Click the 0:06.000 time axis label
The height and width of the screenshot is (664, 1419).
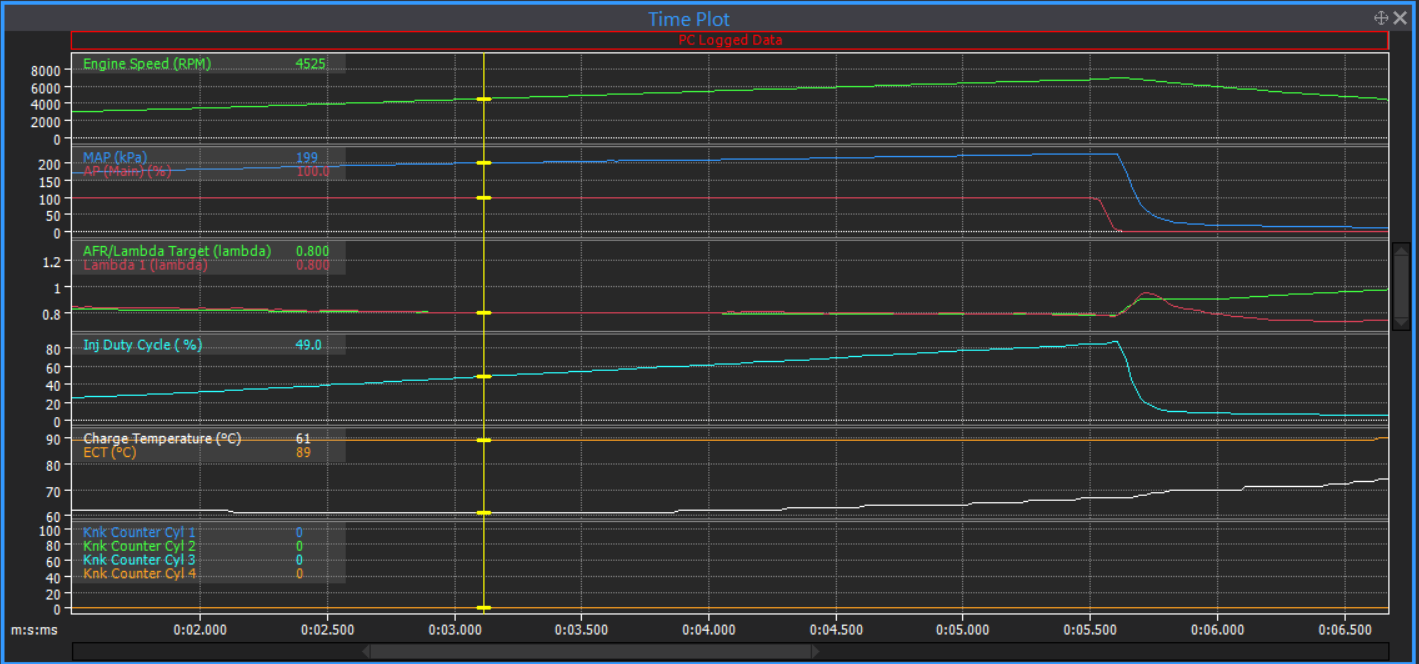coord(1217,631)
